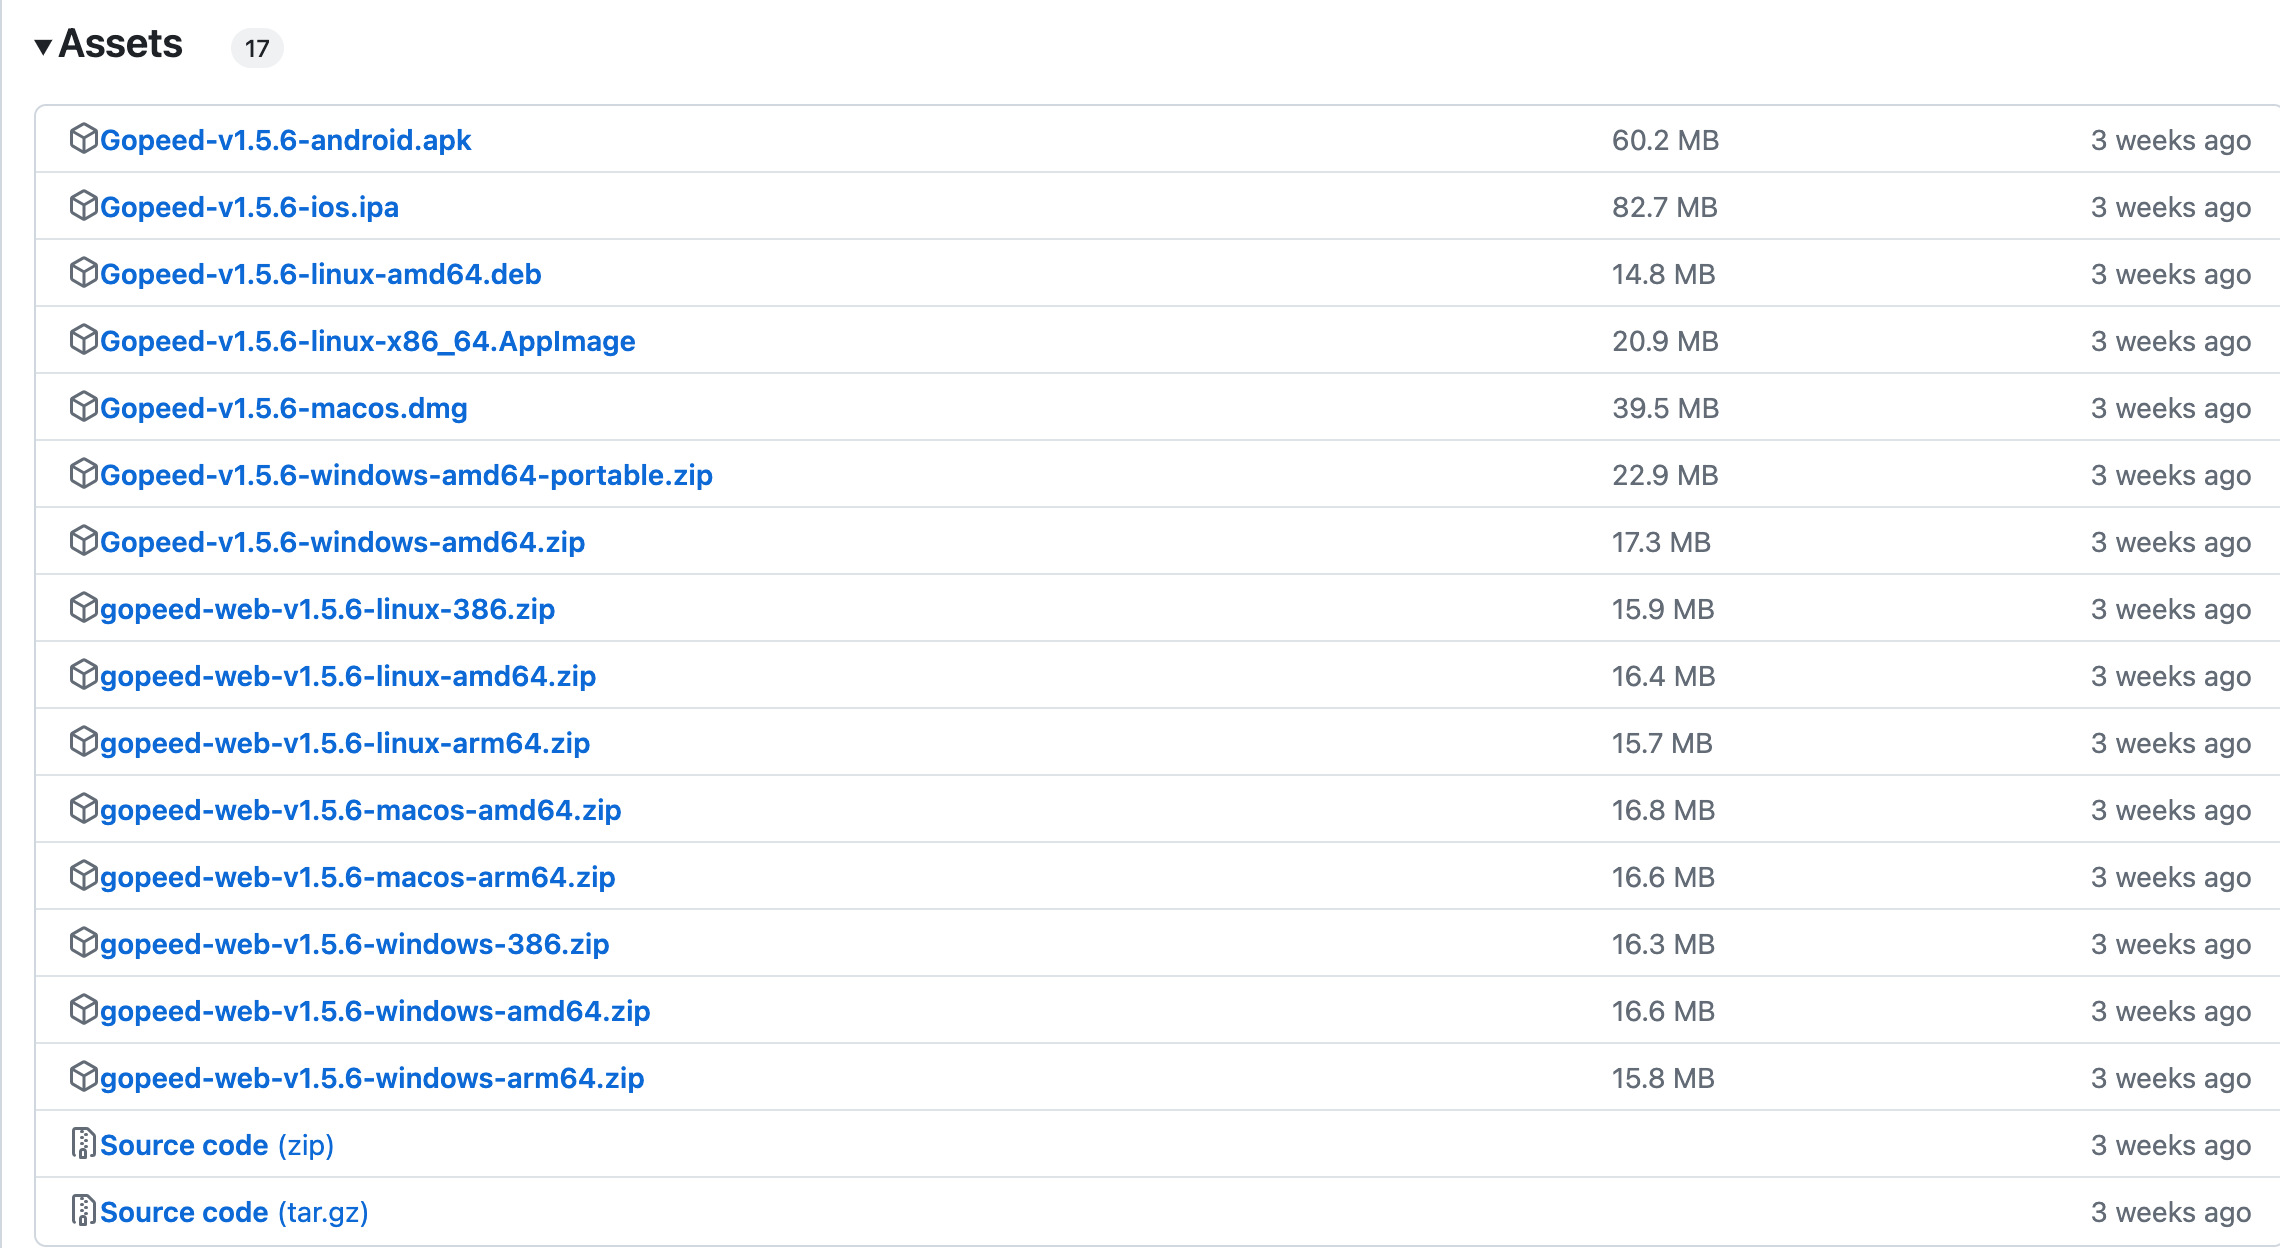This screenshot has height=1248, width=2280.
Task: Click package icon beside Gopeed-v1.5.6-android.apk
Action: [83, 138]
